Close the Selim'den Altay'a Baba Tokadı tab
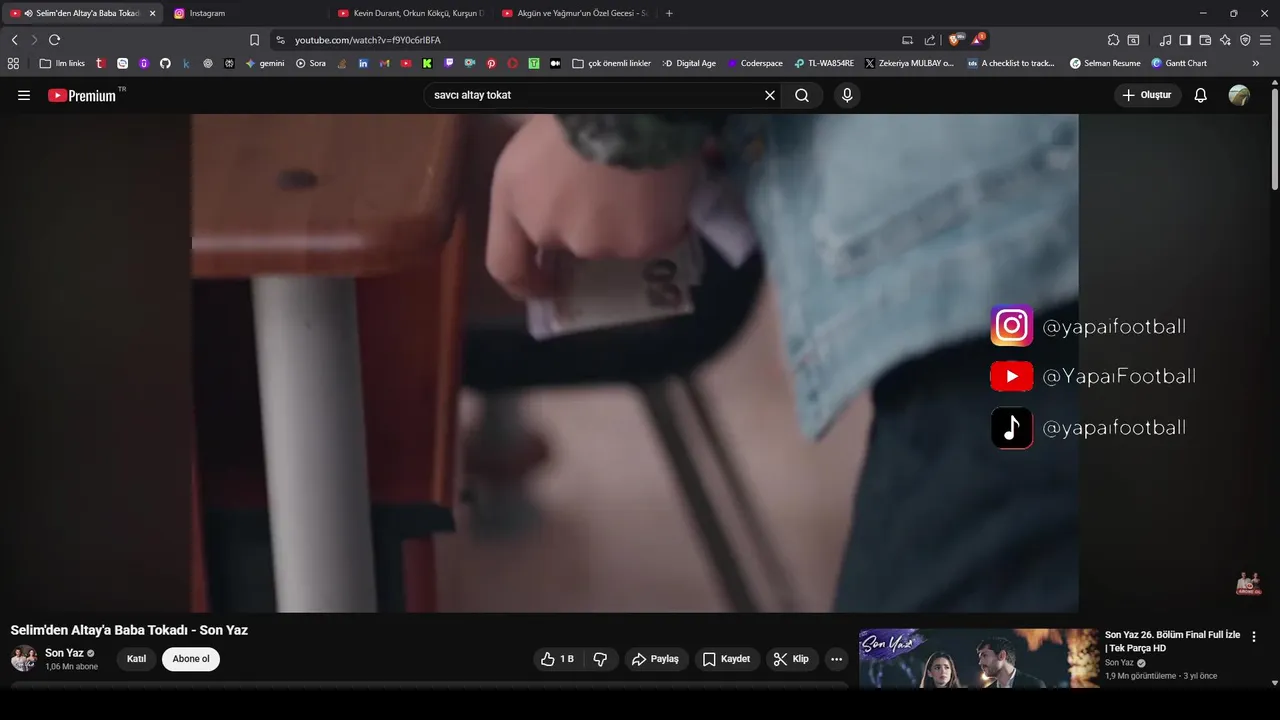The width and height of the screenshot is (1280, 720). [152, 13]
